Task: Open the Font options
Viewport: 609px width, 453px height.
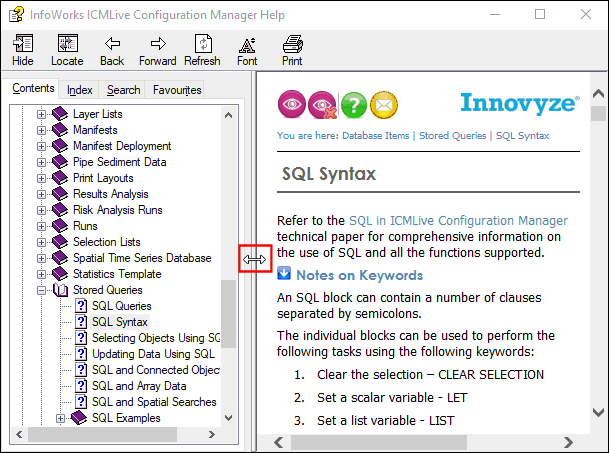Action: (247, 50)
